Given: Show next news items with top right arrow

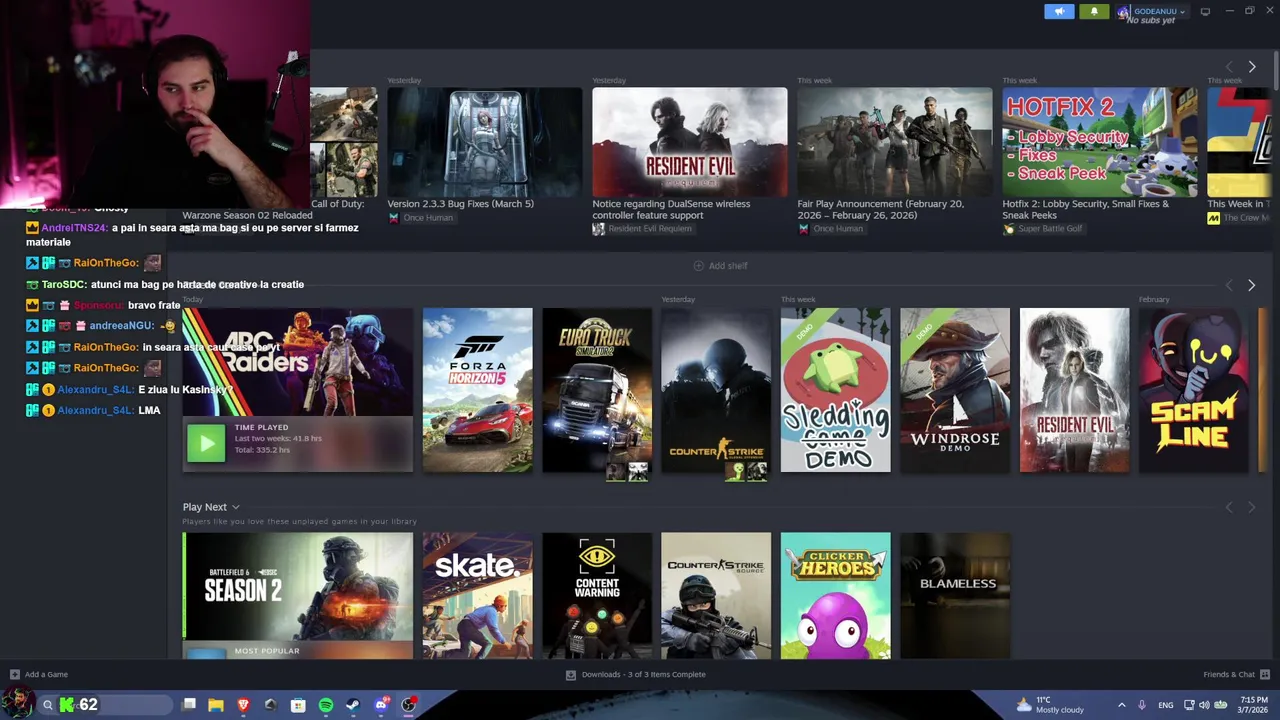Looking at the screenshot, I should click(x=1251, y=67).
